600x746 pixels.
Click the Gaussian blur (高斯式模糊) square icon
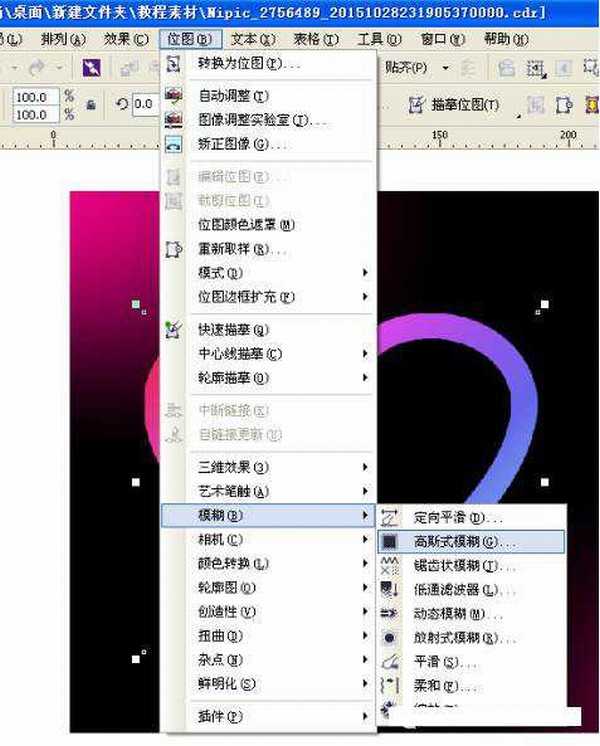coord(390,542)
